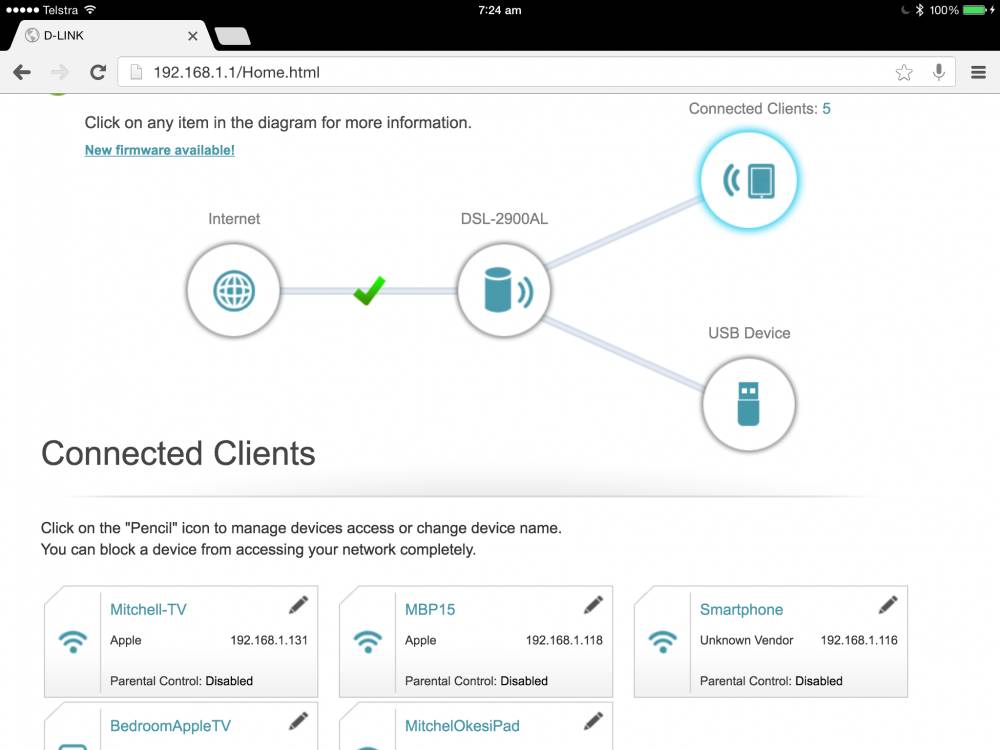Edit MitchelOkesiPad with its pencil icon
The width and height of the screenshot is (1000, 750).
[593, 721]
